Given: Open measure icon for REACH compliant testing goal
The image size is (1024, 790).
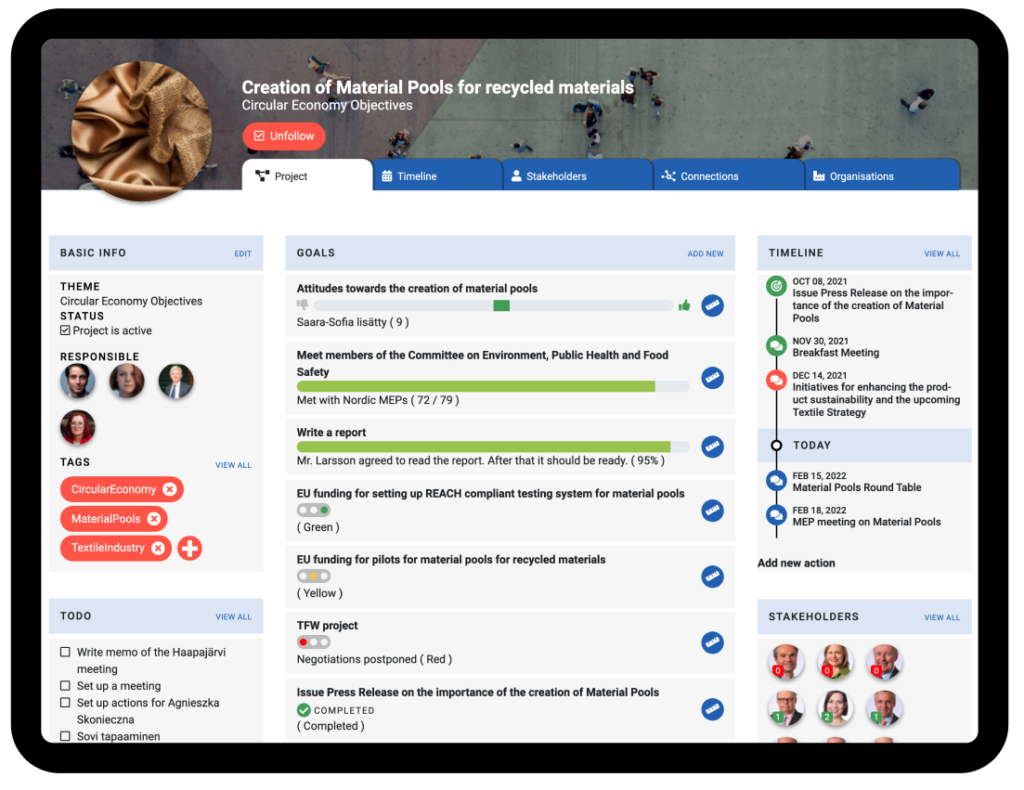Looking at the screenshot, I should click(x=712, y=511).
